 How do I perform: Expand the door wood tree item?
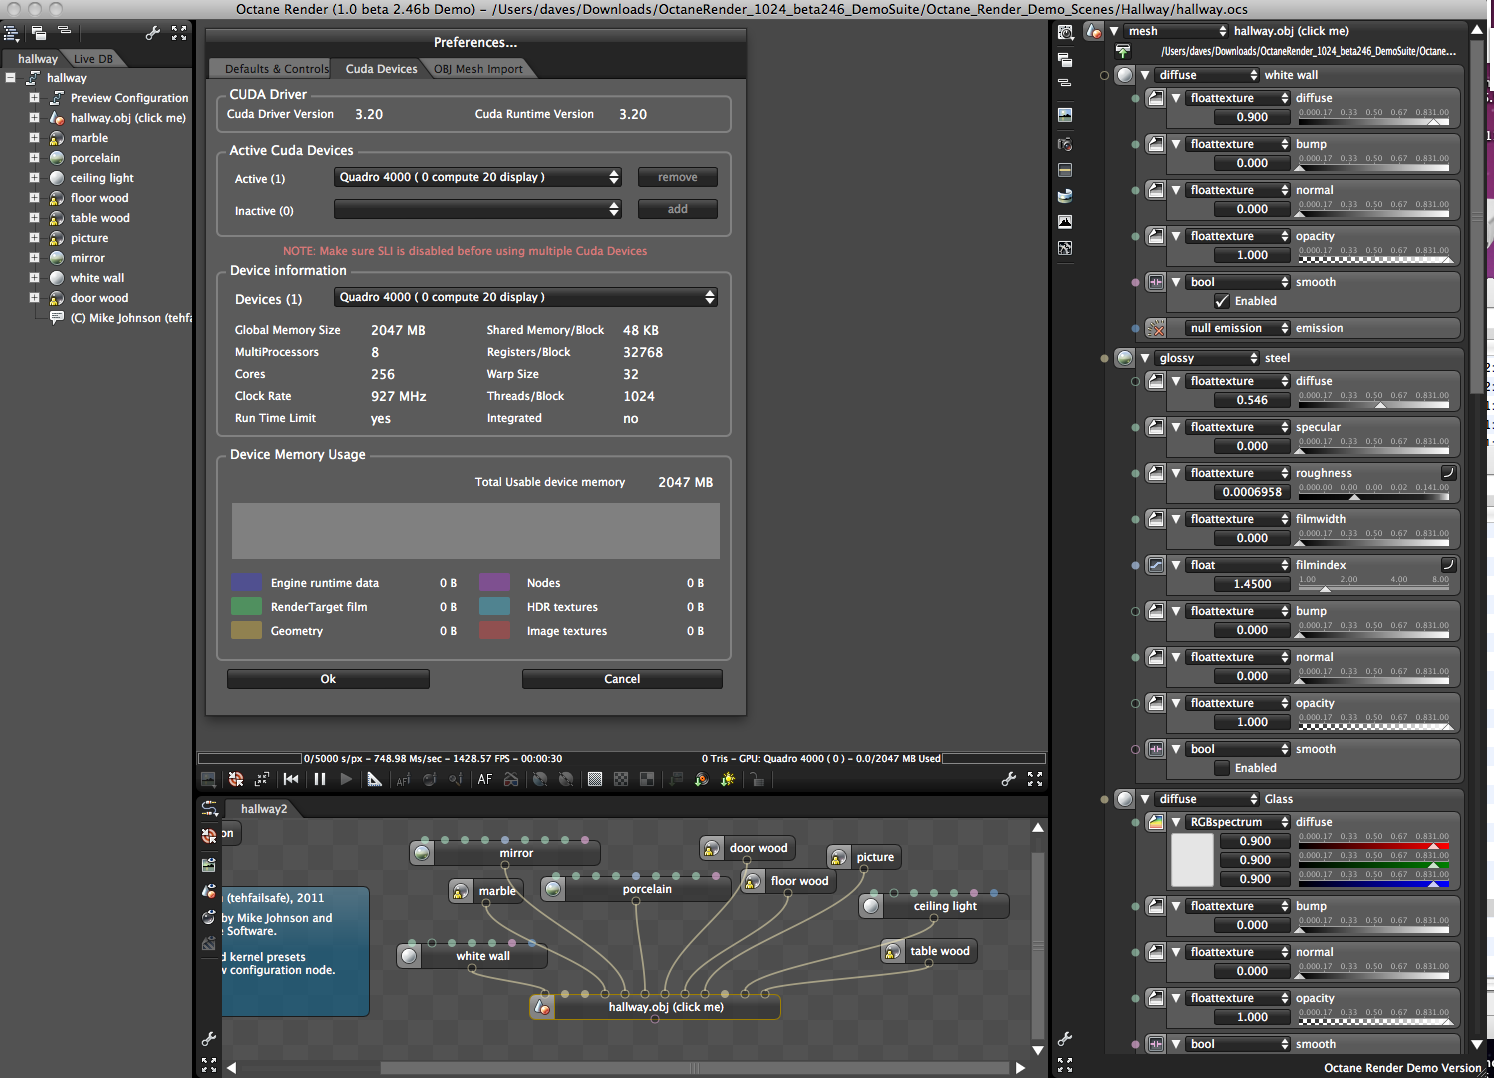[x=34, y=298]
